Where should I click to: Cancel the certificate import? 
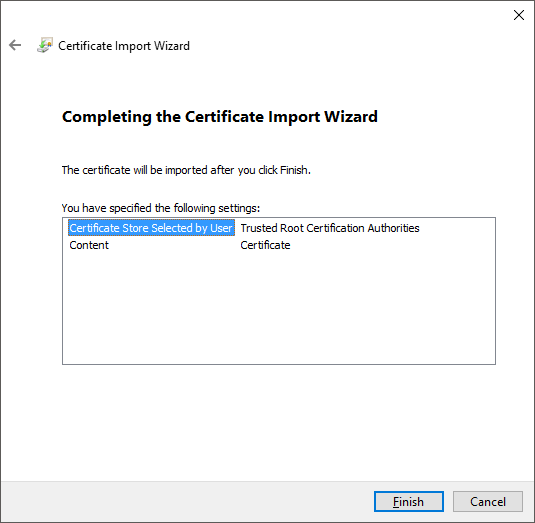coord(488,502)
